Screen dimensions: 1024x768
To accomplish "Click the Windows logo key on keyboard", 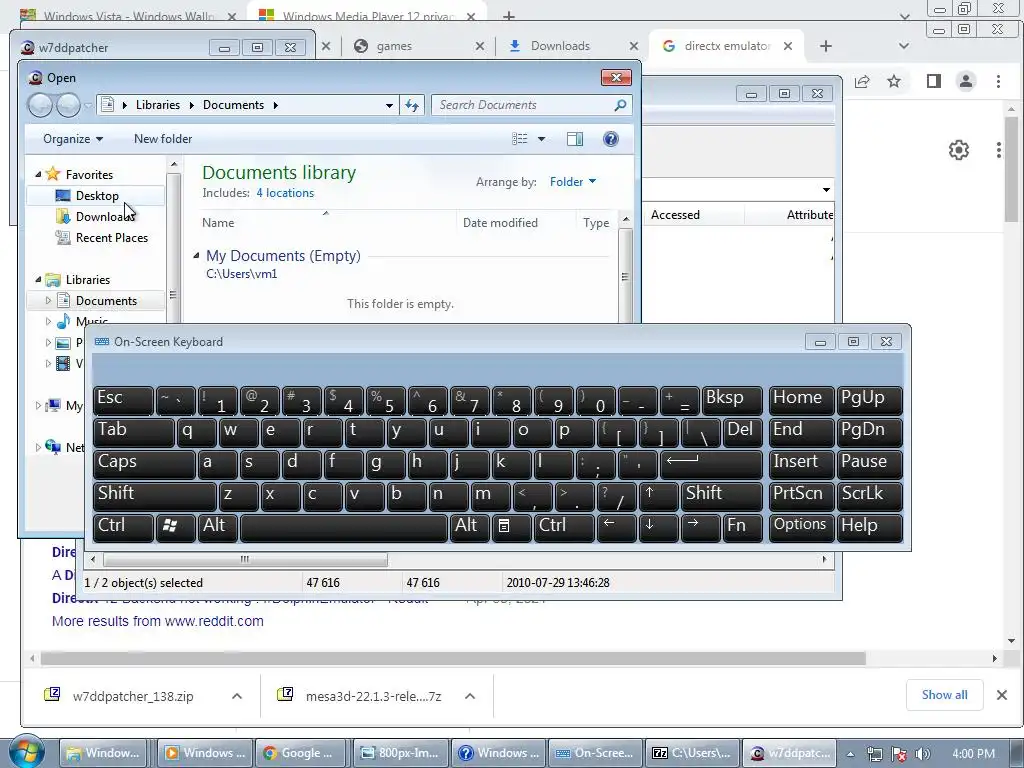I will 175,528.
